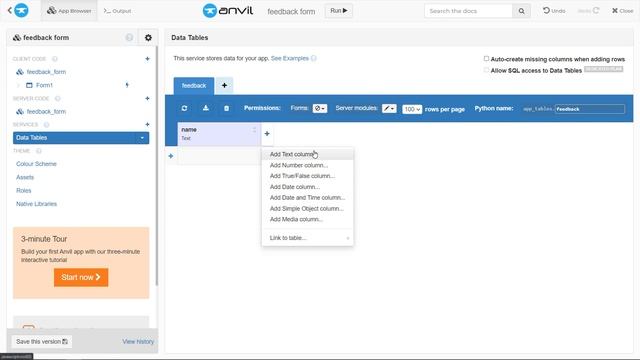The image size is (640, 360).
Task: Click the Server Code help icon
Action: [x=58, y=98]
